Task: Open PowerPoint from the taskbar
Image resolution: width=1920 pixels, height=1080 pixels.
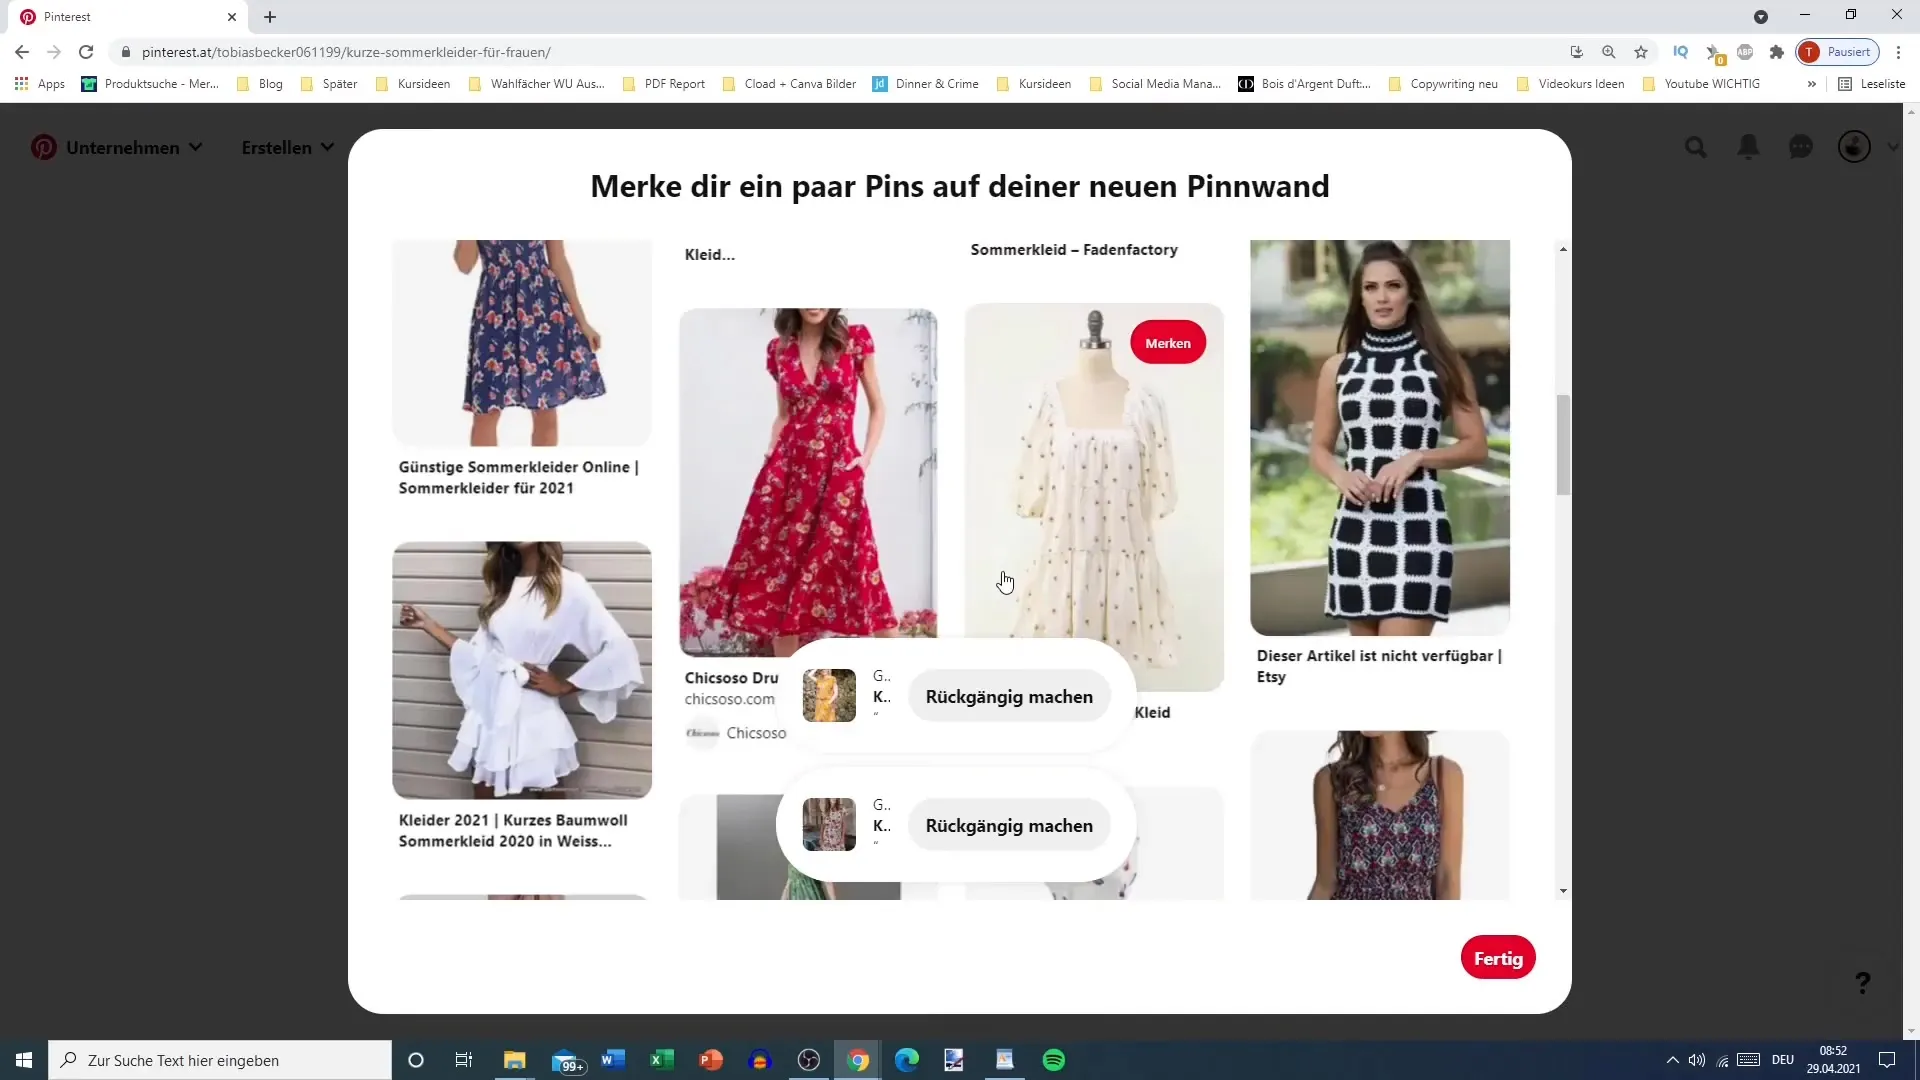Action: click(711, 1060)
